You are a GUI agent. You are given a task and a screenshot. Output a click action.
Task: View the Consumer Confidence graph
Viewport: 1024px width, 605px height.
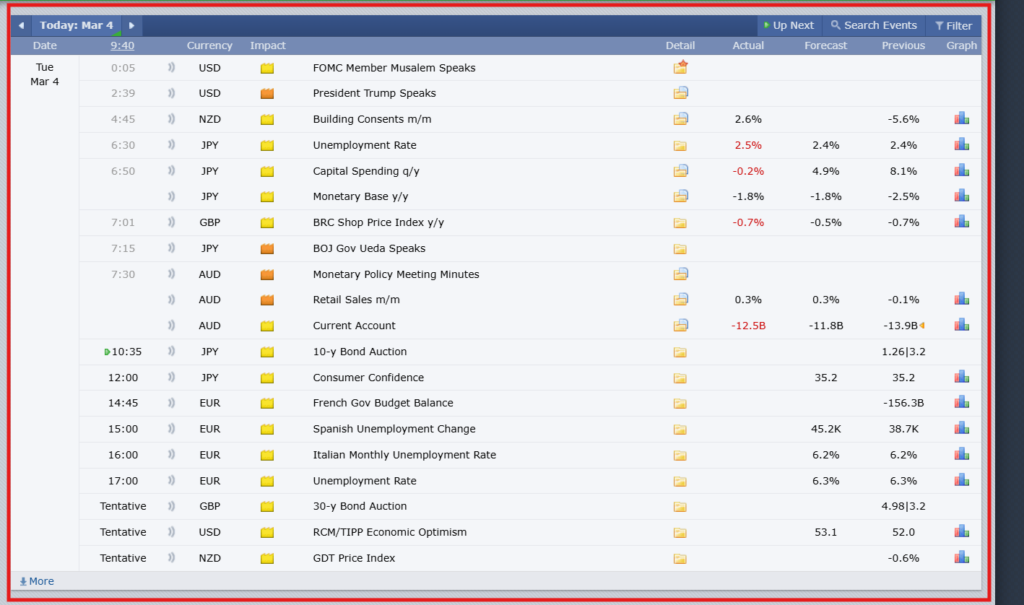click(x=961, y=377)
